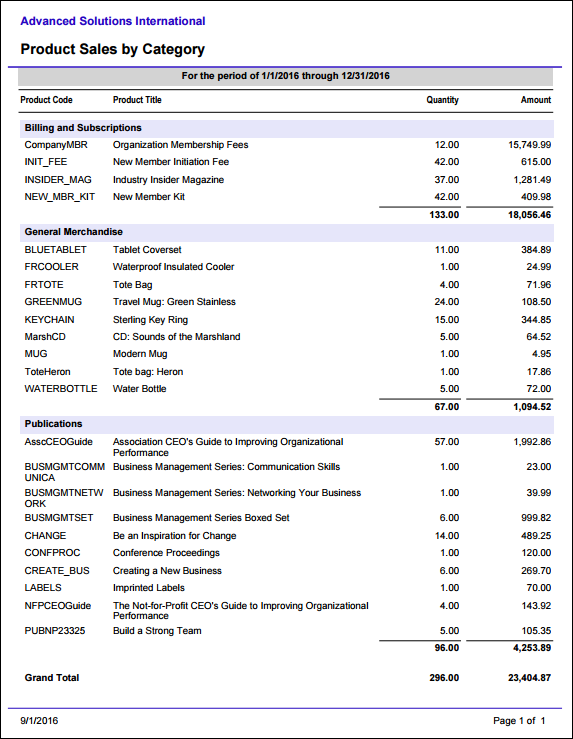Click the CompanyMBR product code
This screenshot has height=739, width=573.
click(x=56, y=145)
